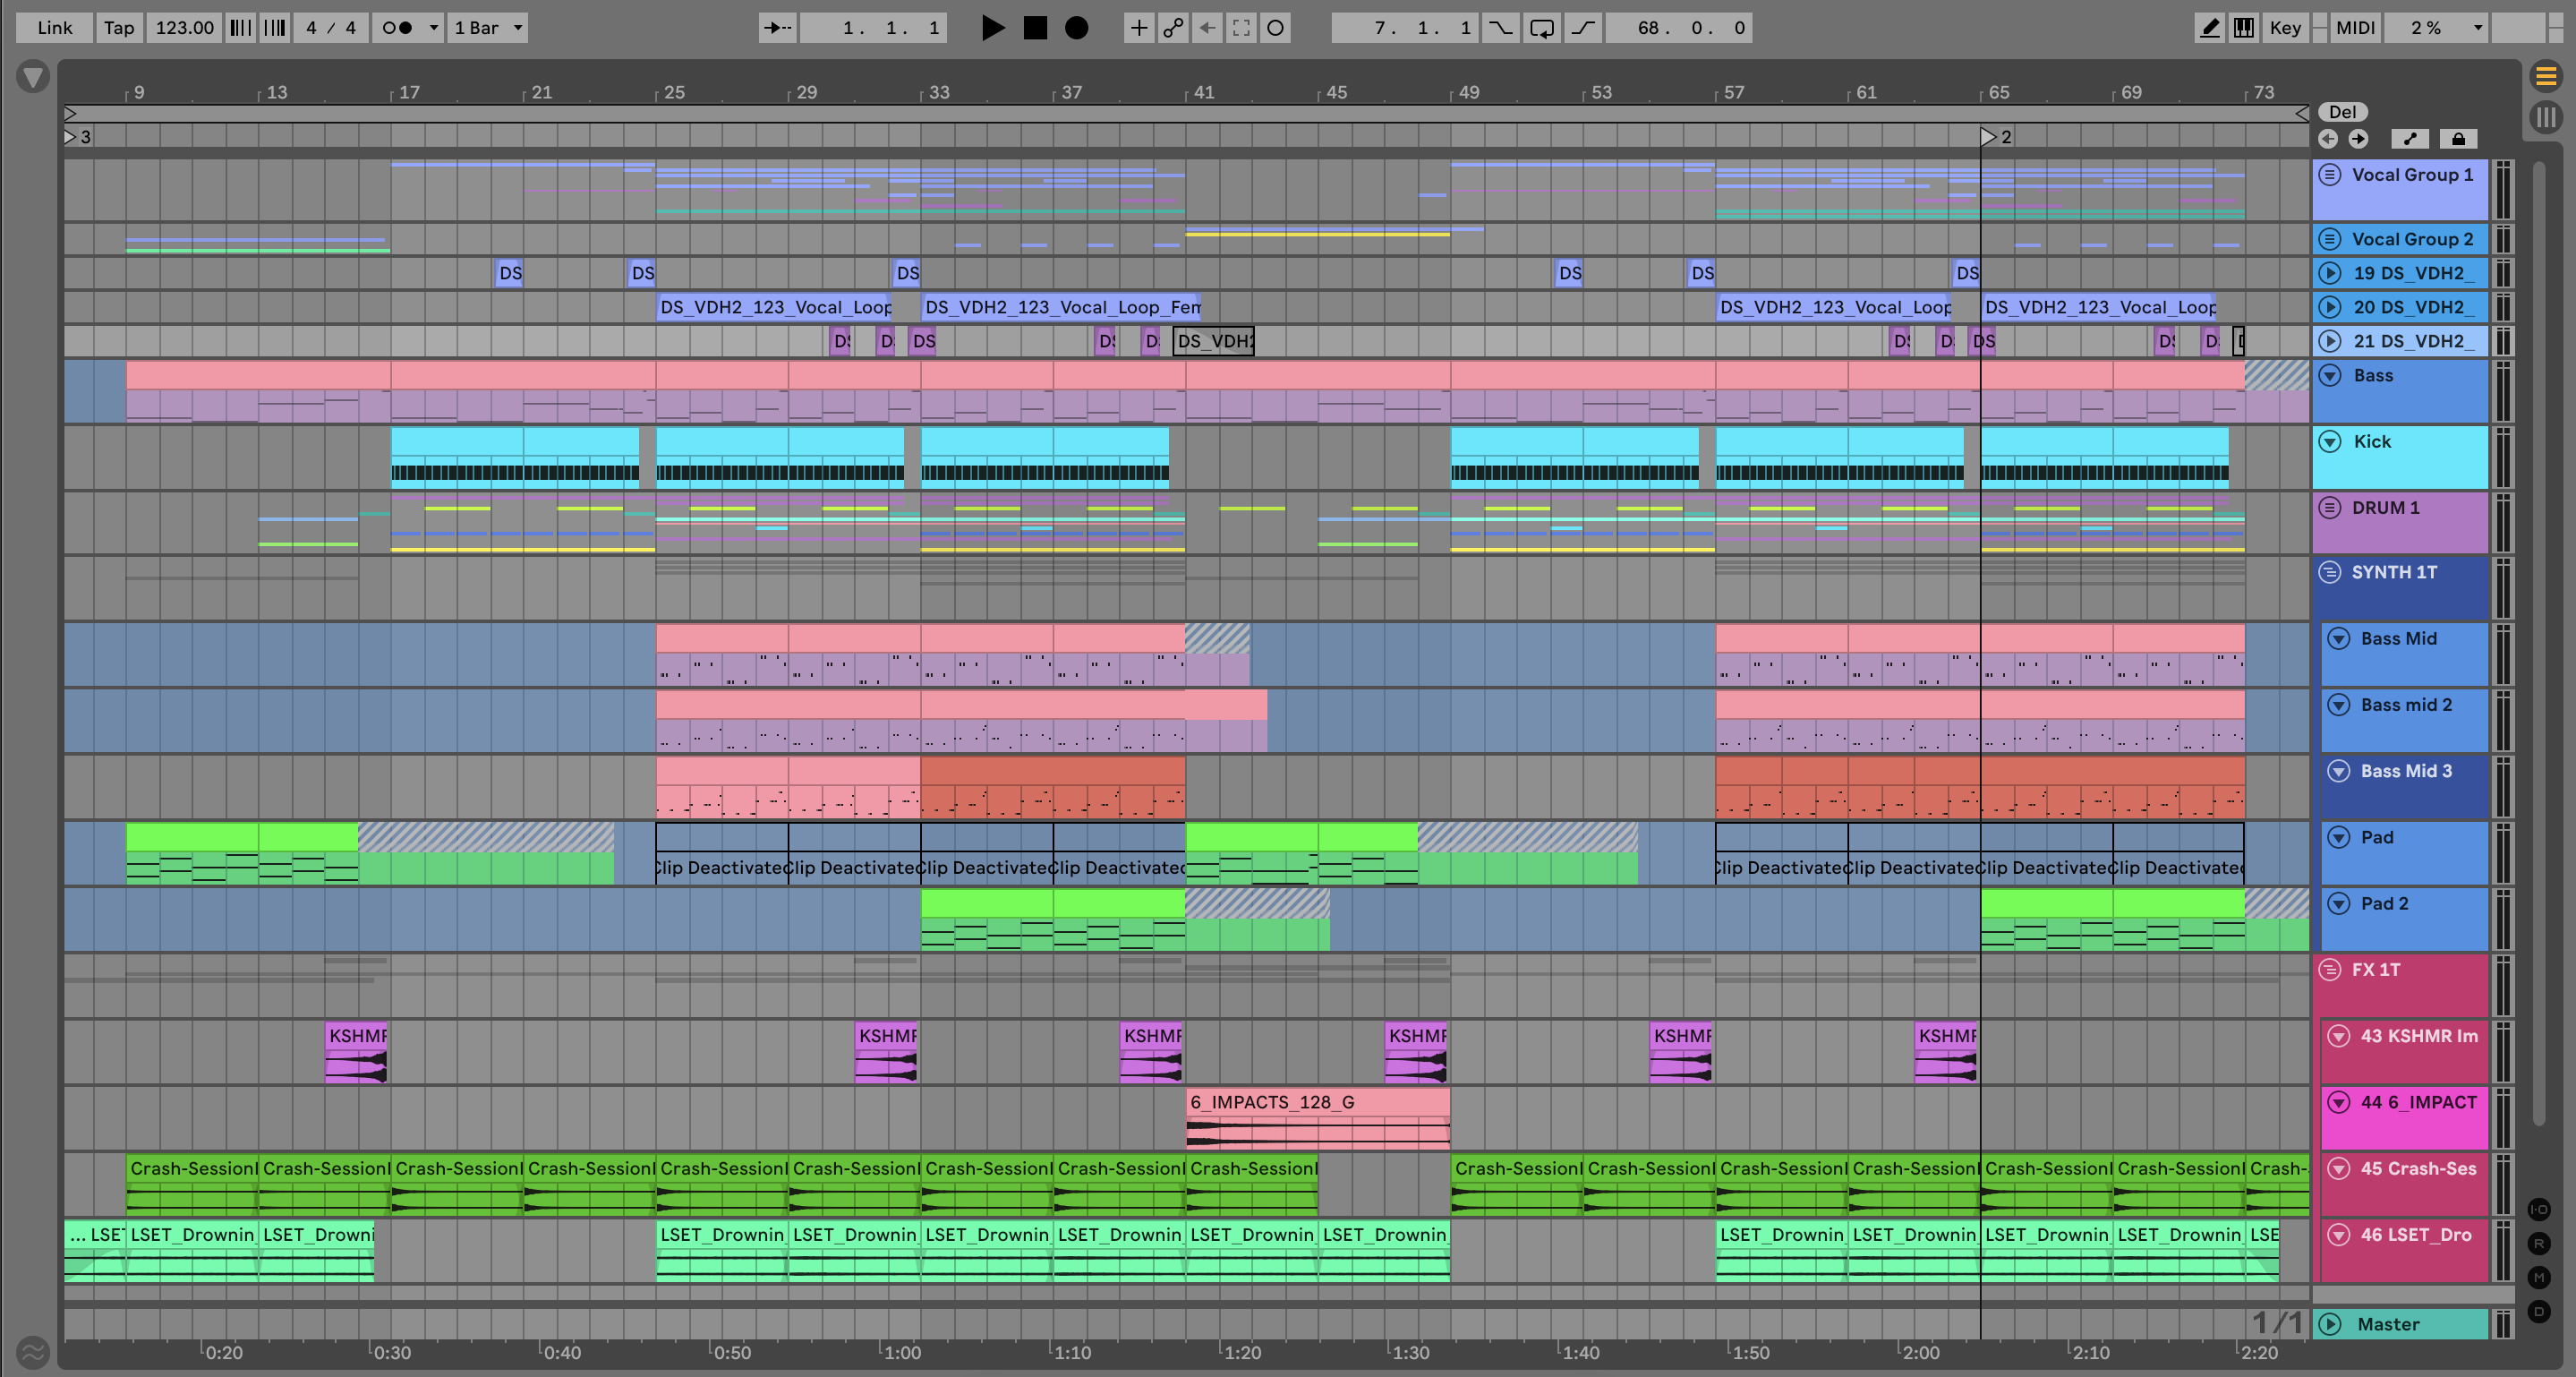This screenshot has height=1377, width=2576.
Task: Toggle the arrangement Loop switch
Action: coord(1542,28)
